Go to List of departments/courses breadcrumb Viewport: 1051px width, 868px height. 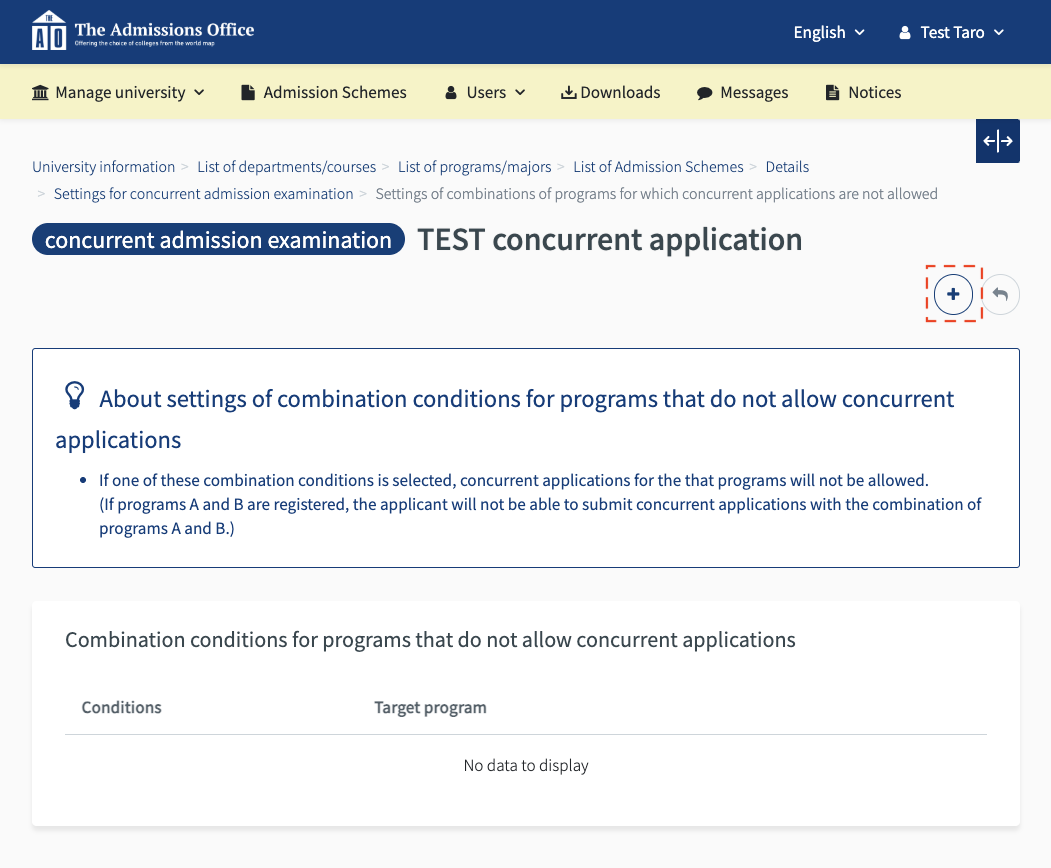[286, 167]
